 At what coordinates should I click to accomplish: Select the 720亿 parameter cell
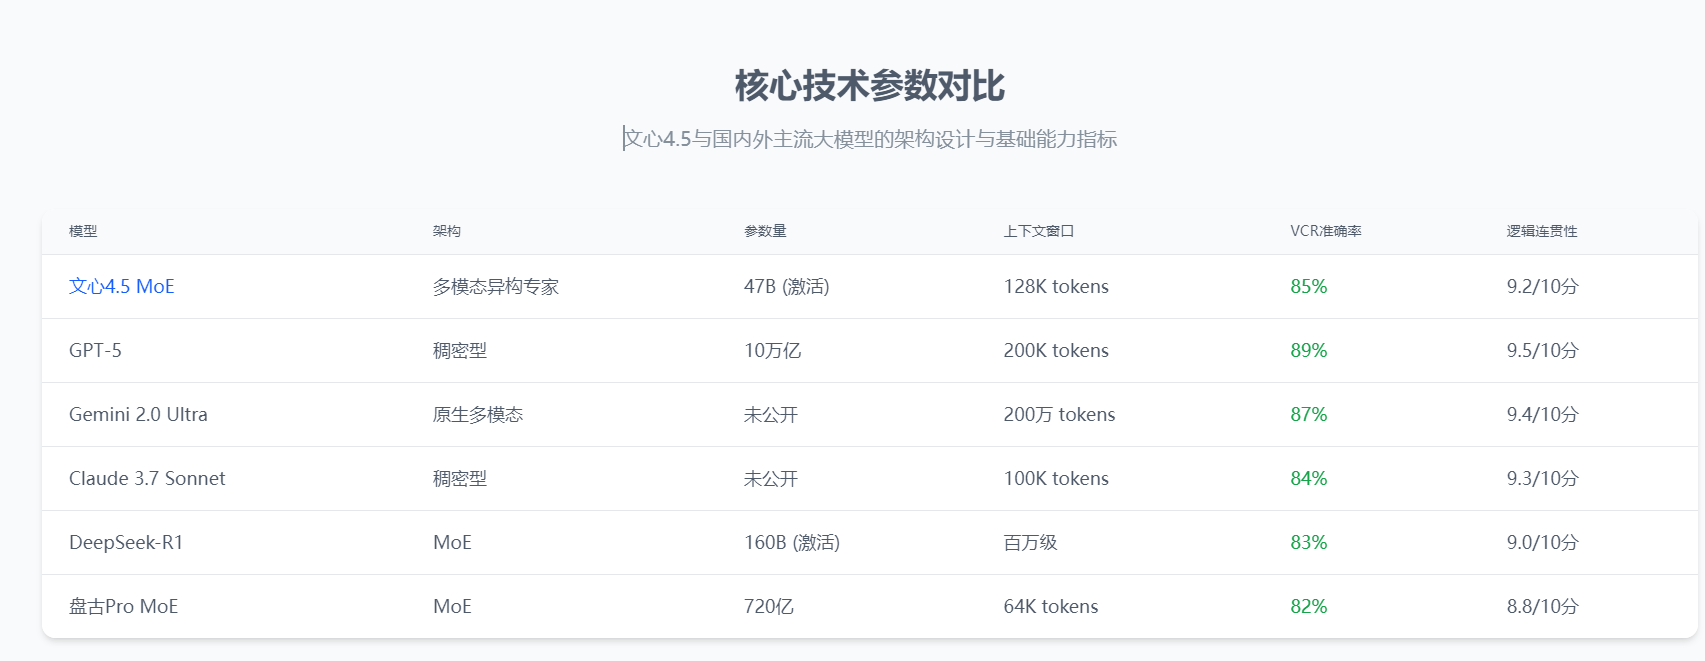tap(769, 606)
